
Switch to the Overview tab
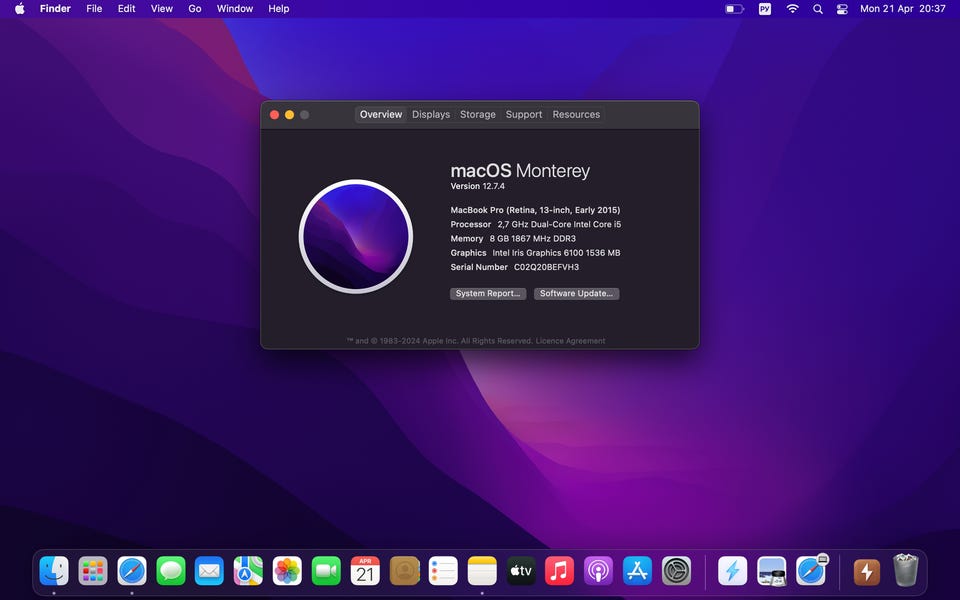pyautogui.click(x=381, y=114)
